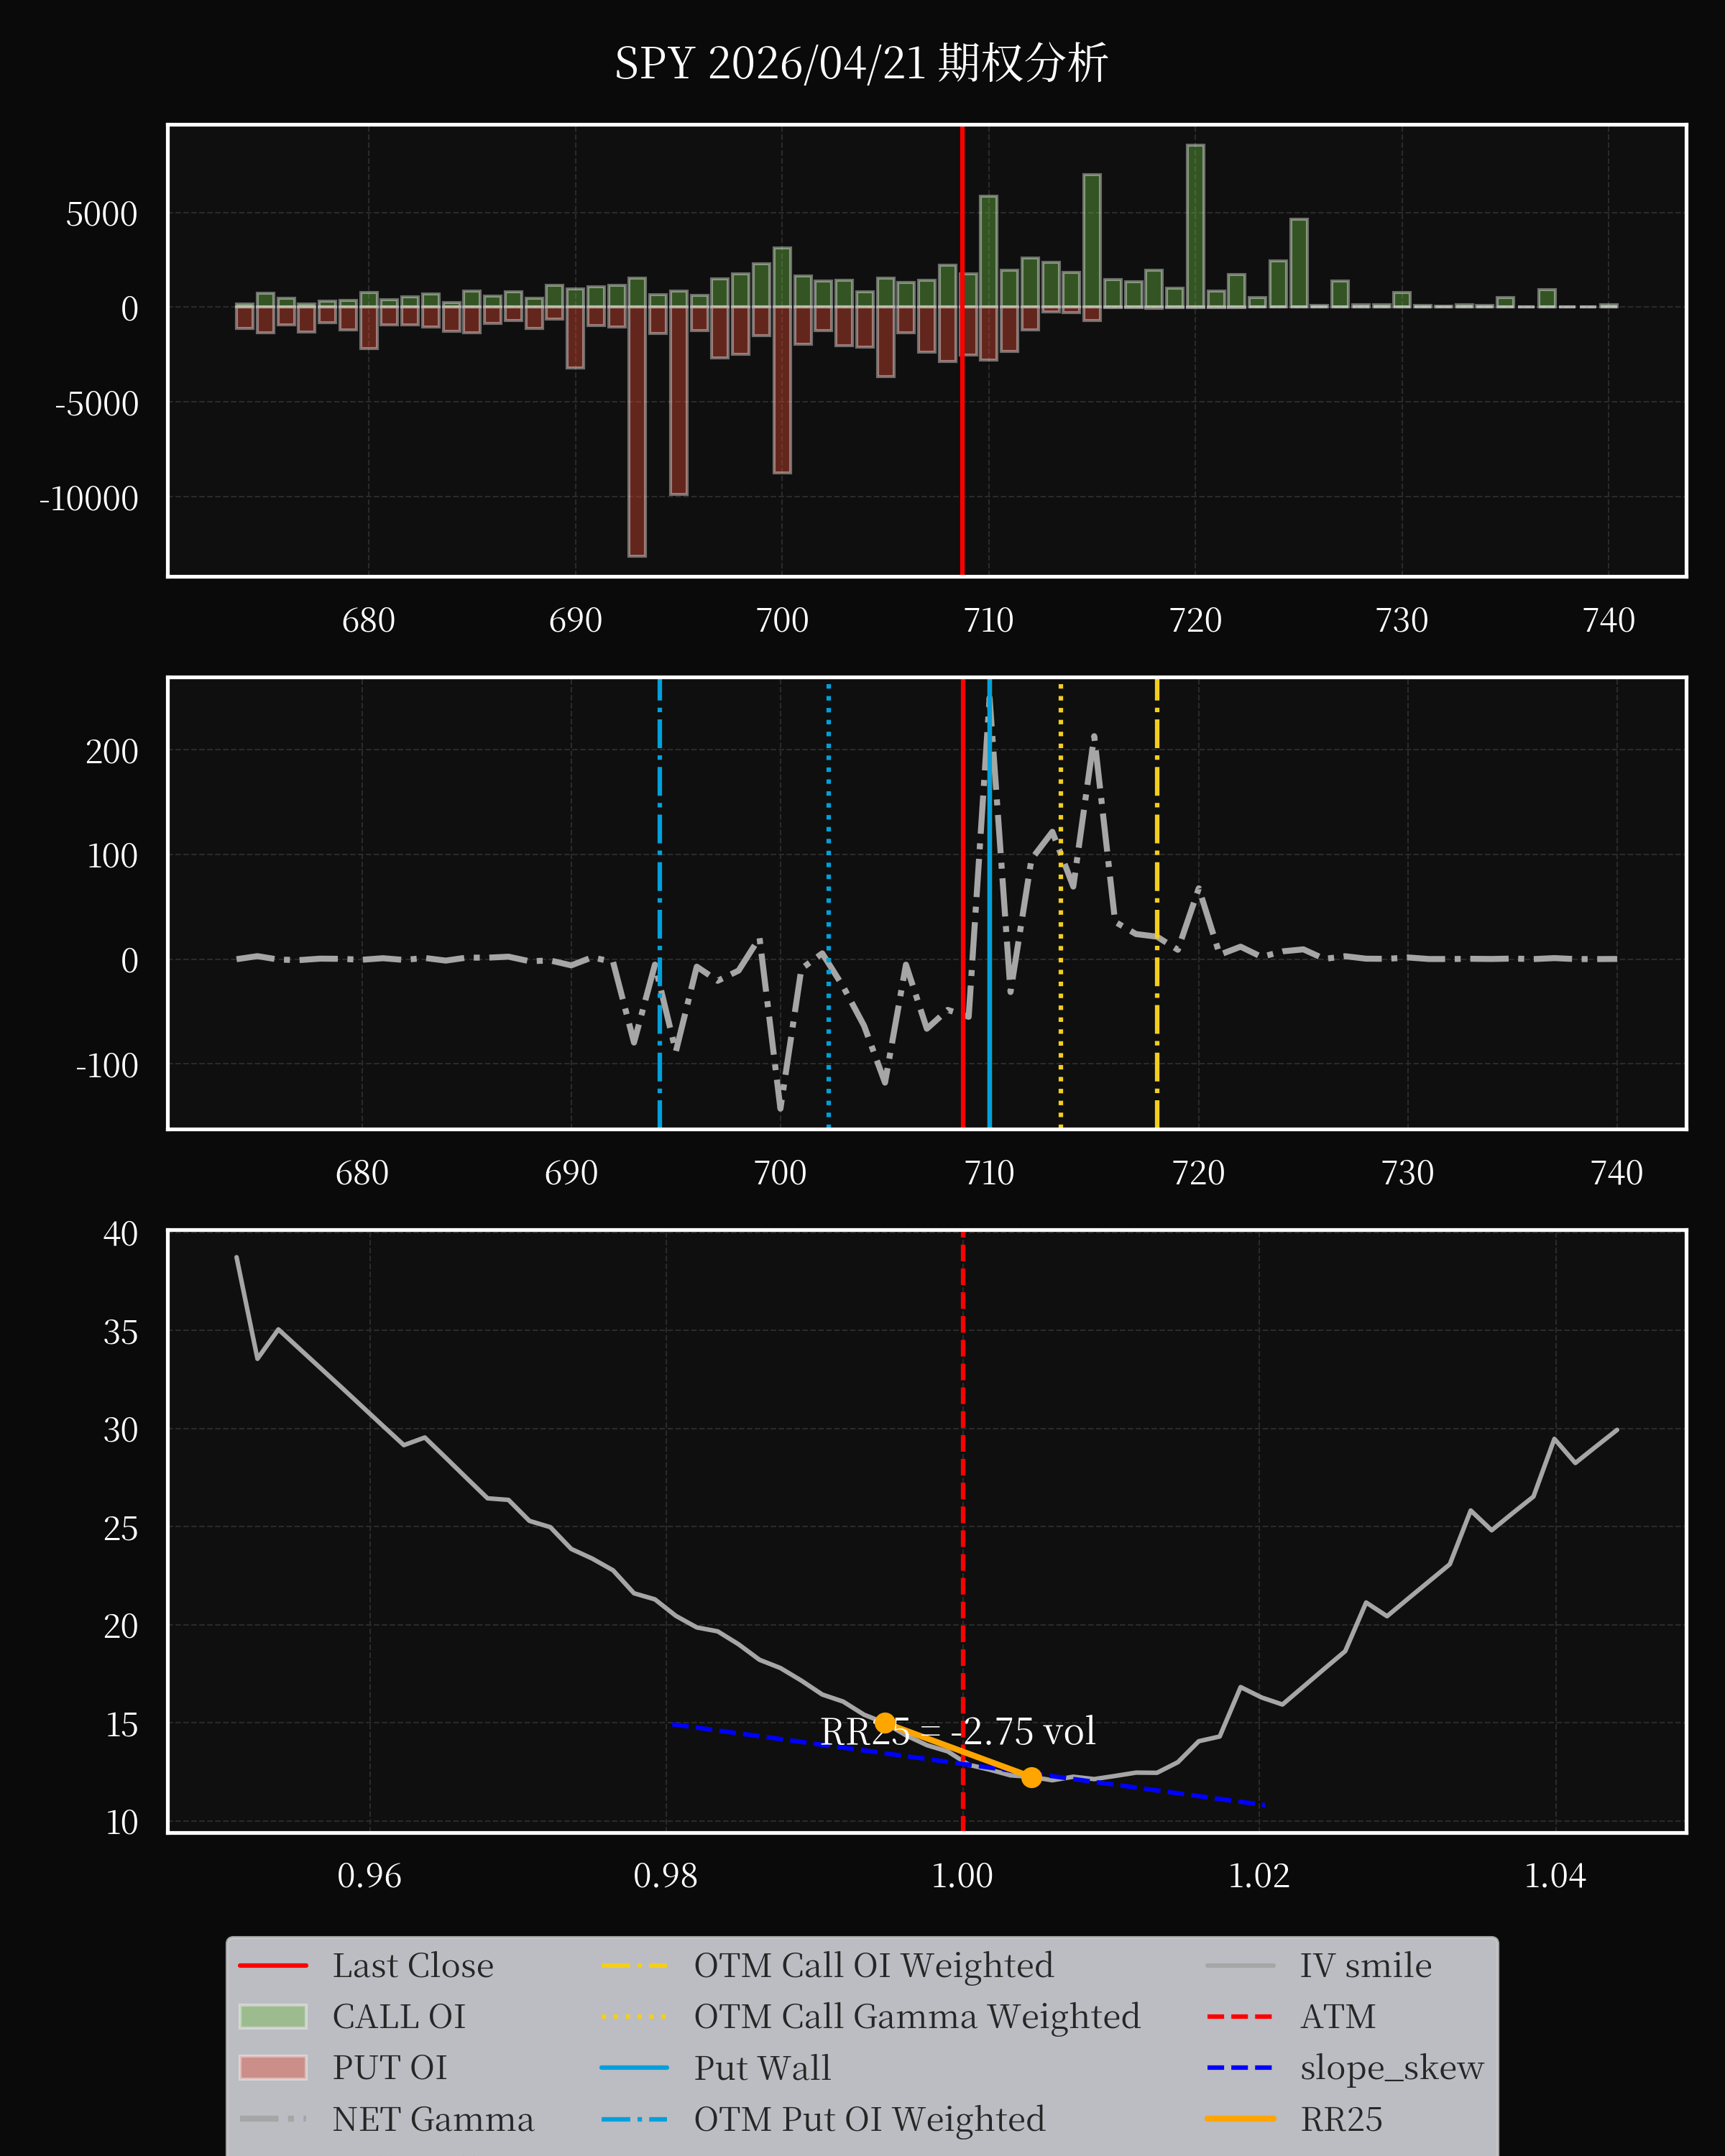
Task: Click the deepest put OI bar near 693
Action: click(x=637, y=431)
